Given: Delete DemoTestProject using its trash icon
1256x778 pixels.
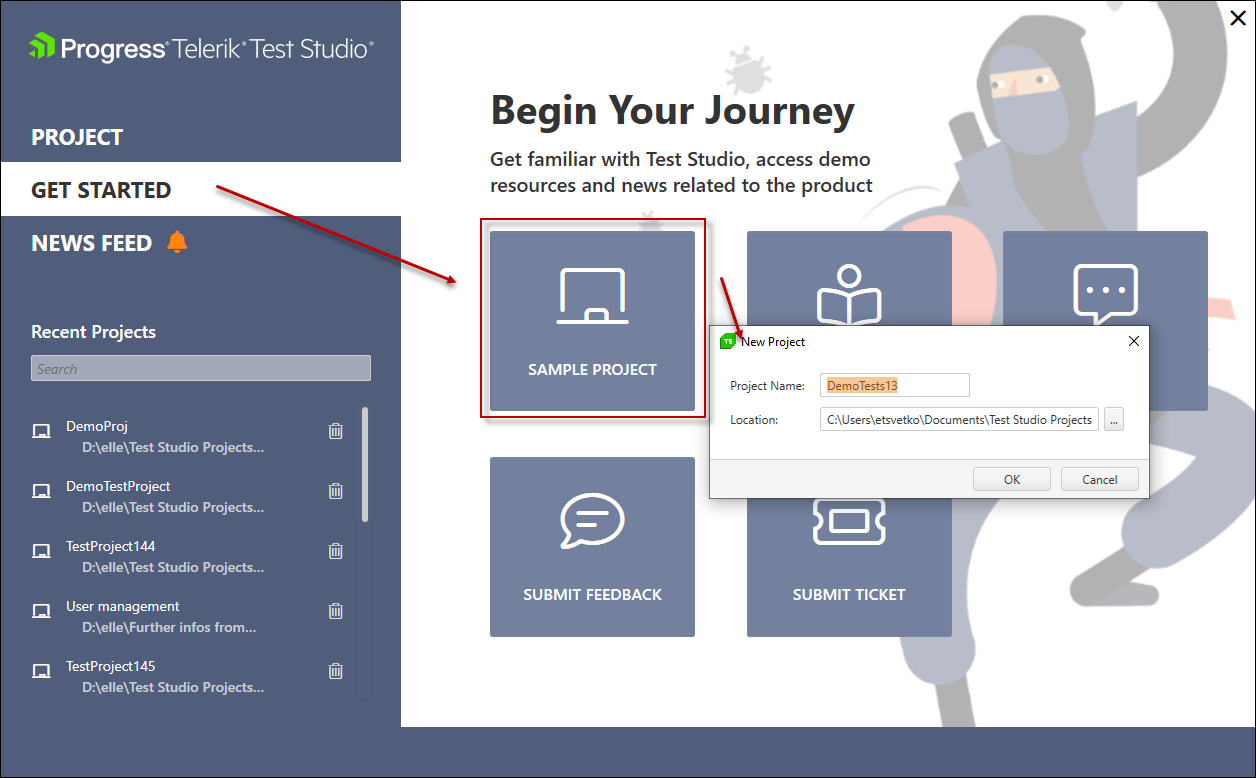Looking at the screenshot, I should pos(336,491).
